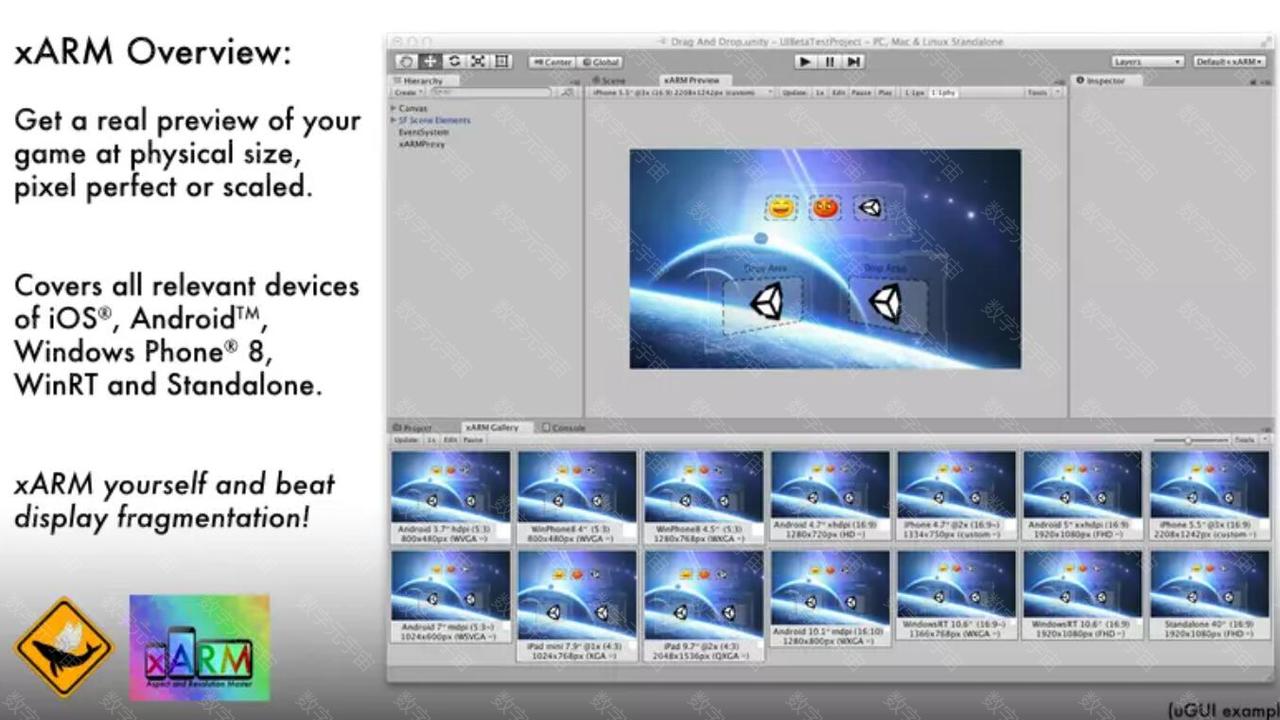Toggle Edit in the xARM Preview toolbar
Viewport: 1280px width, 720px height.
tap(839, 92)
